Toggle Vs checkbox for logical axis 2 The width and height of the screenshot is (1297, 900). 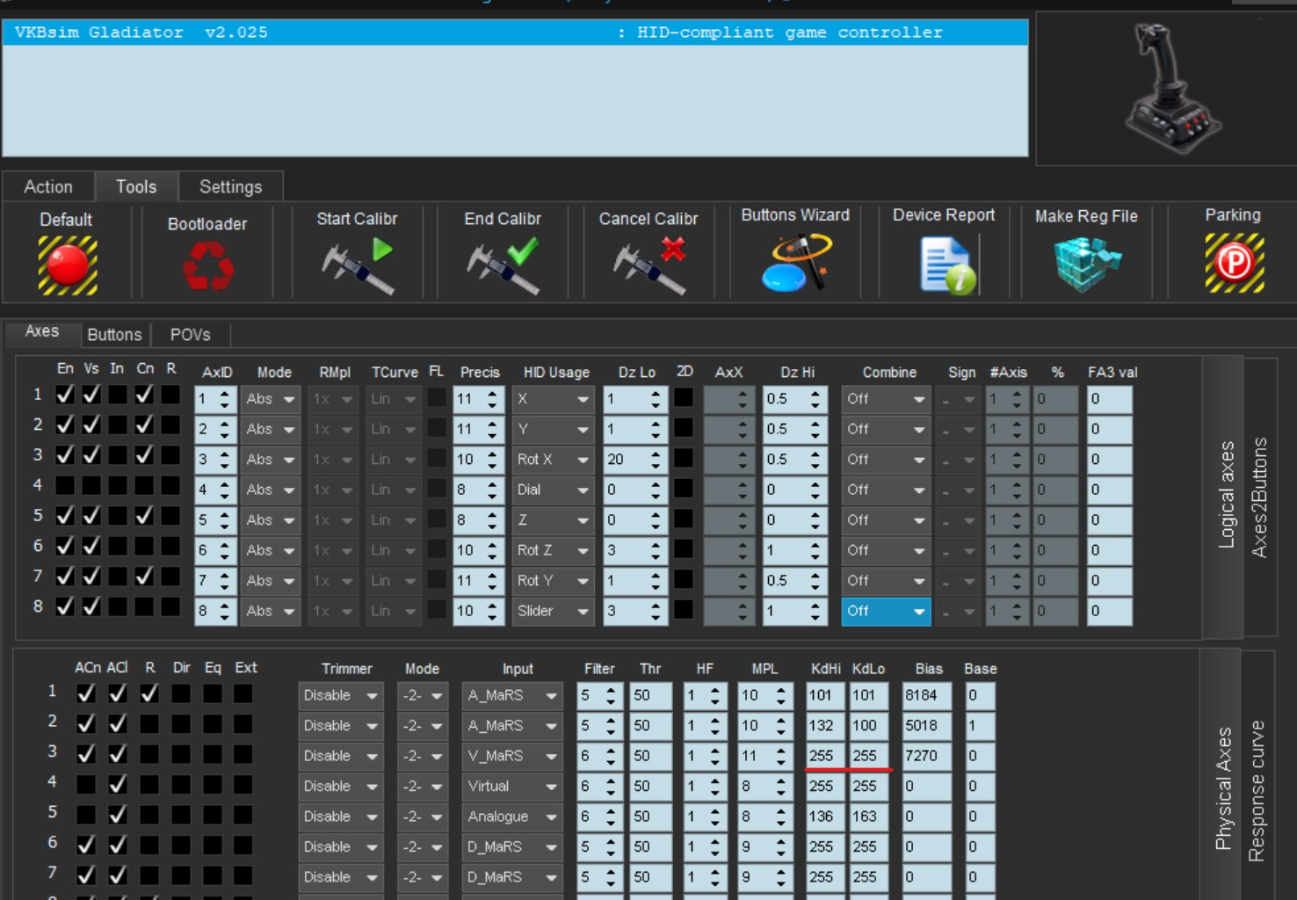[91, 425]
